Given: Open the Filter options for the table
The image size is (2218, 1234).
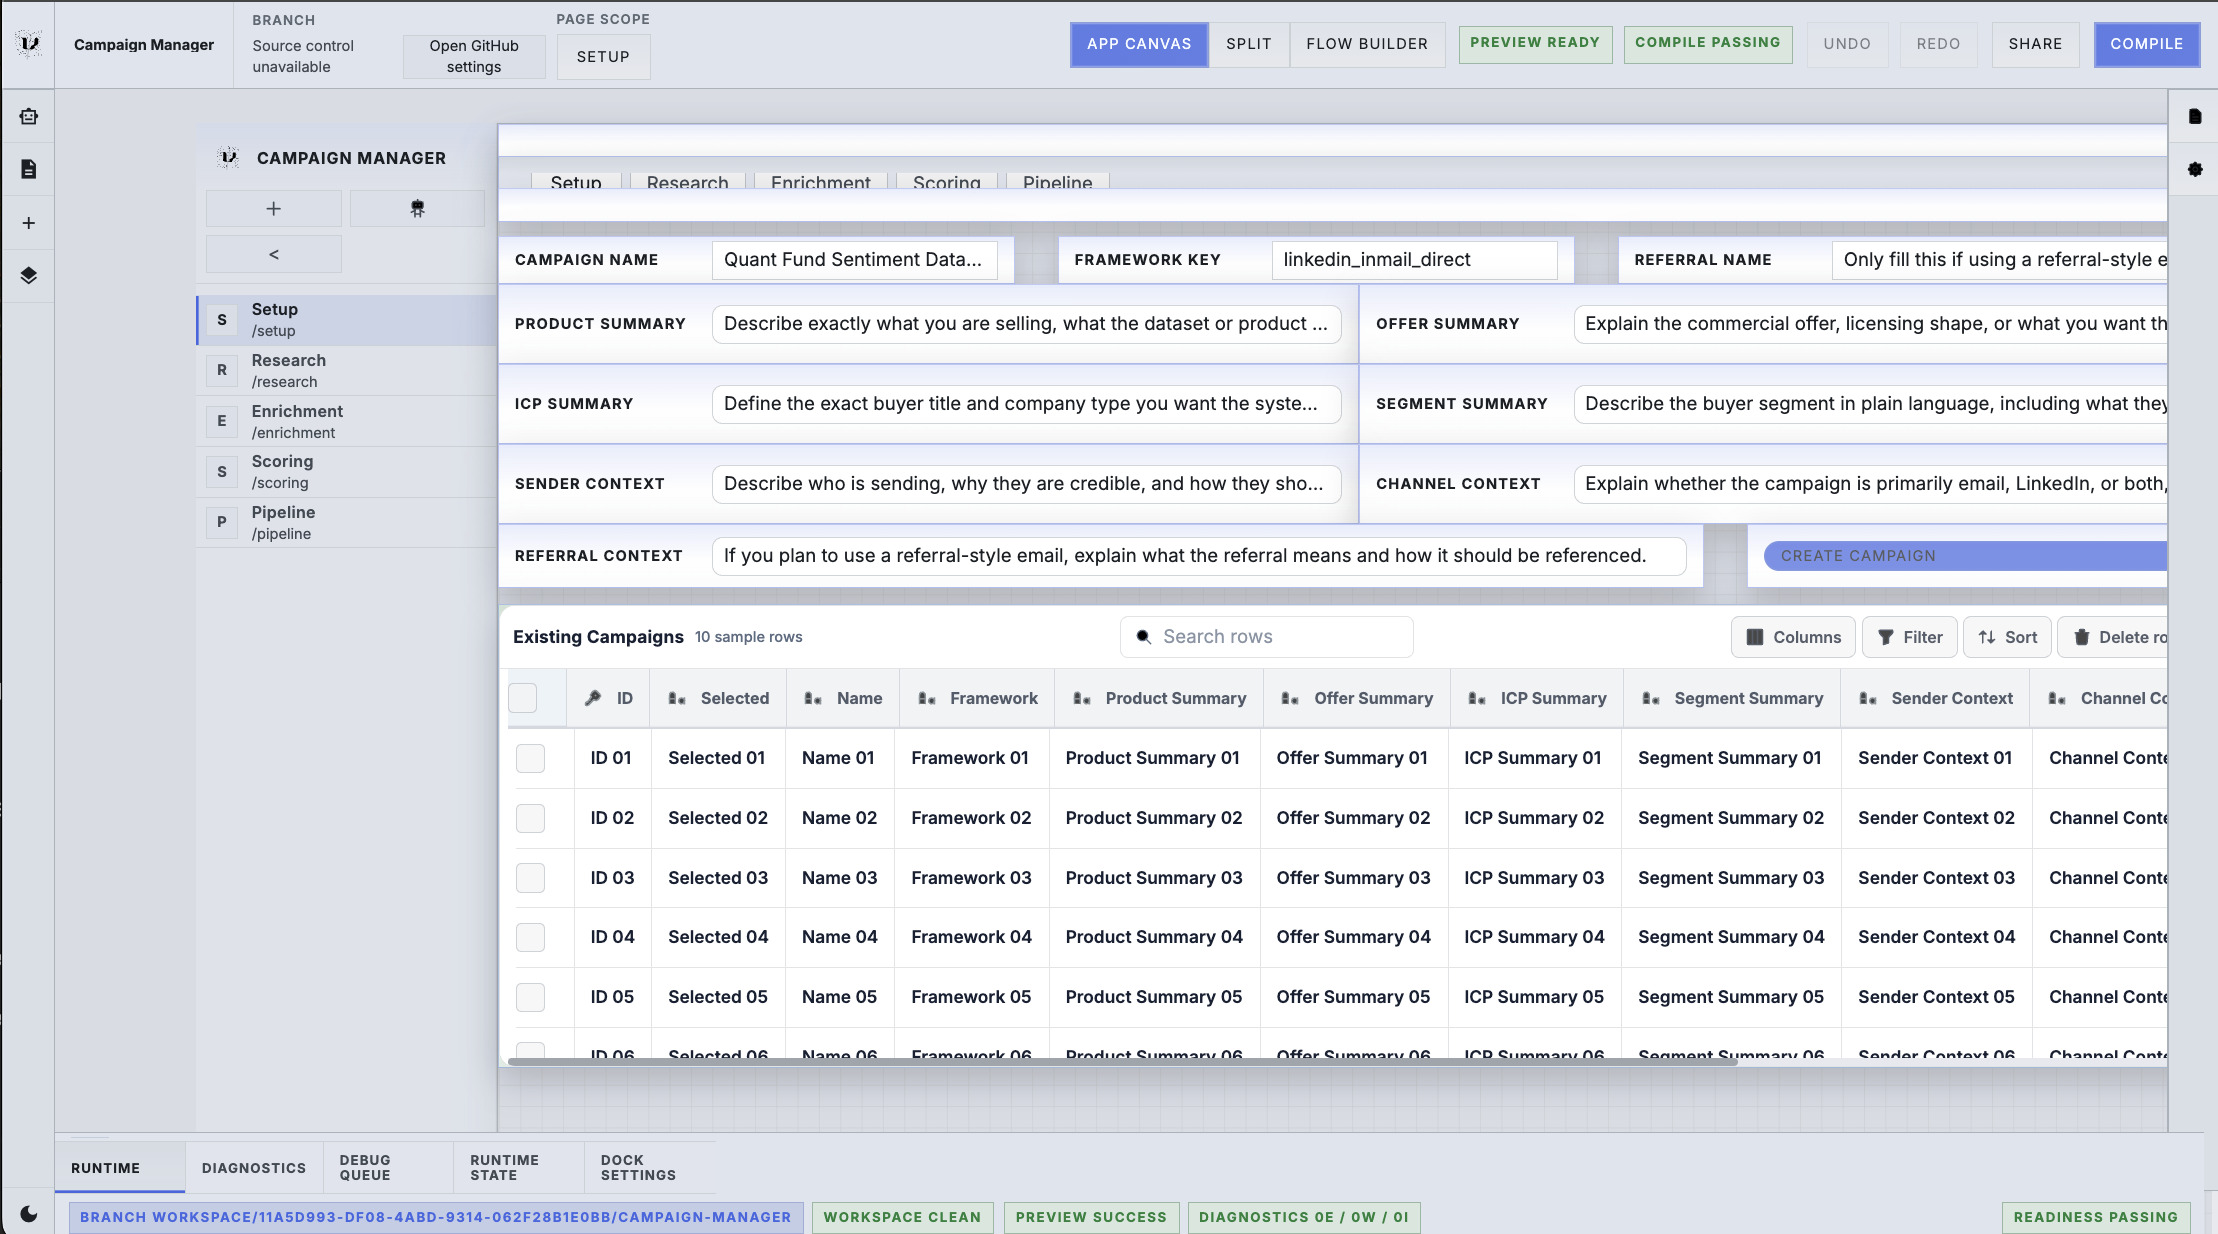Looking at the screenshot, I should click(1909, 637).
